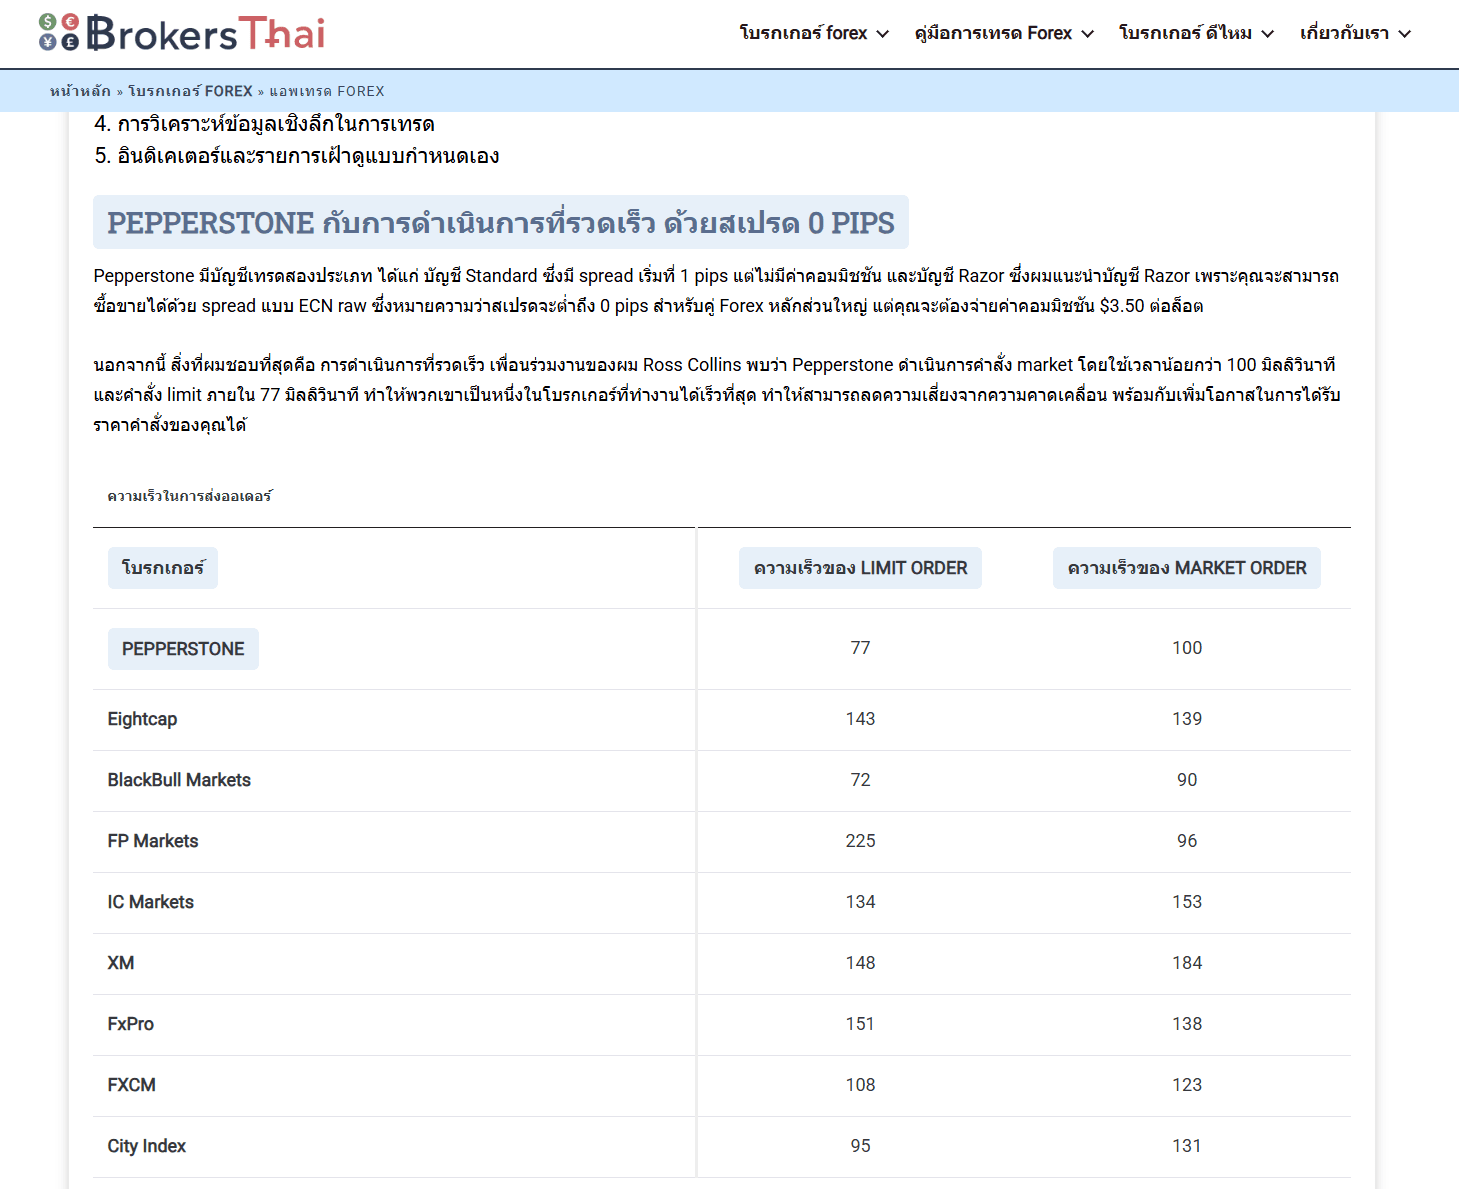Click Eightcap market order value 139

[1187, 719]
